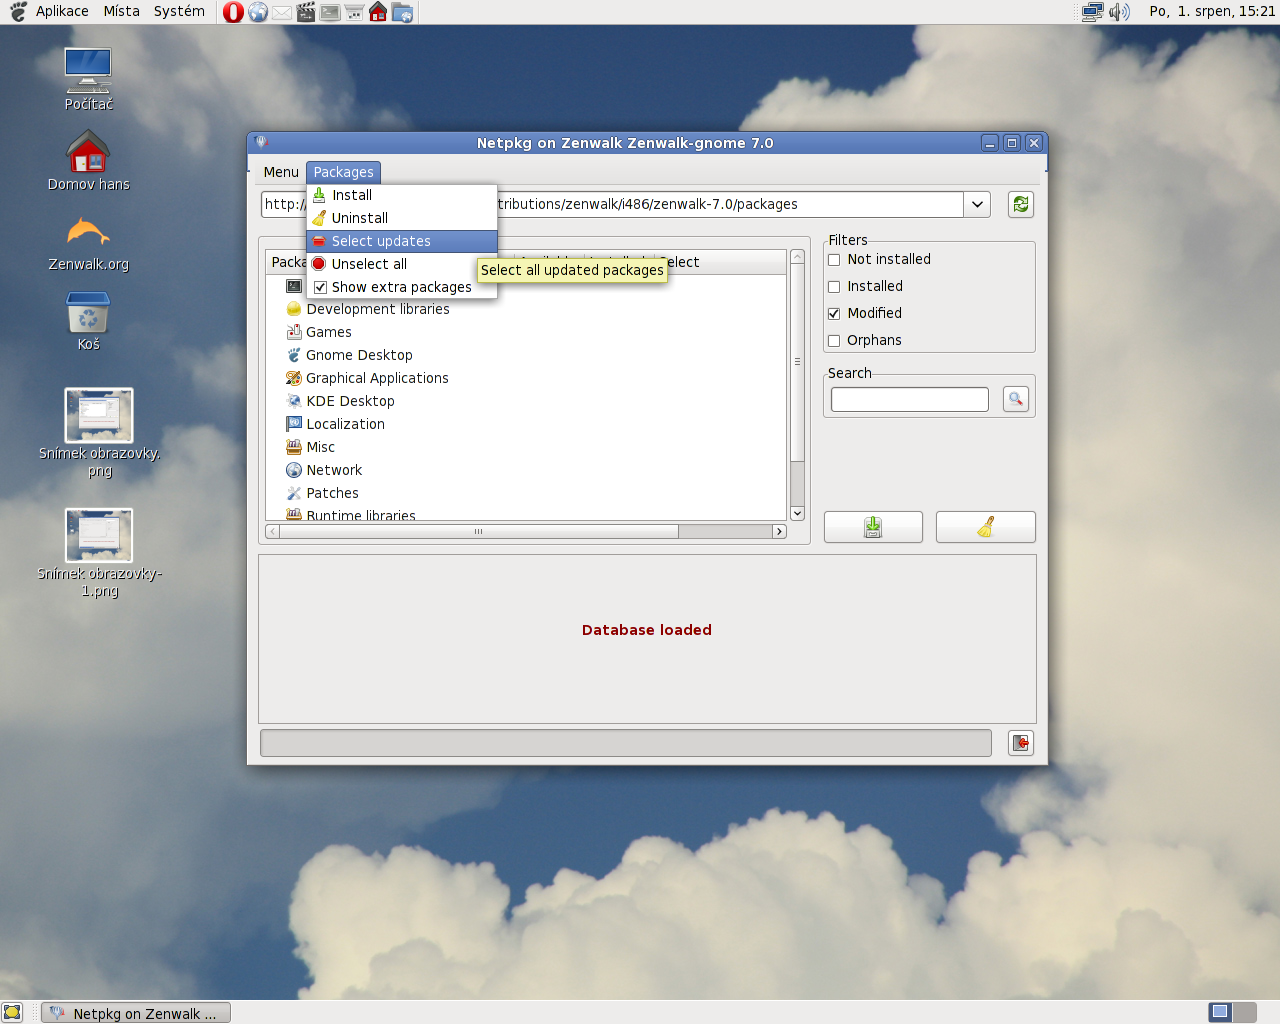Select the Graphical Applications category

point(377,378)
